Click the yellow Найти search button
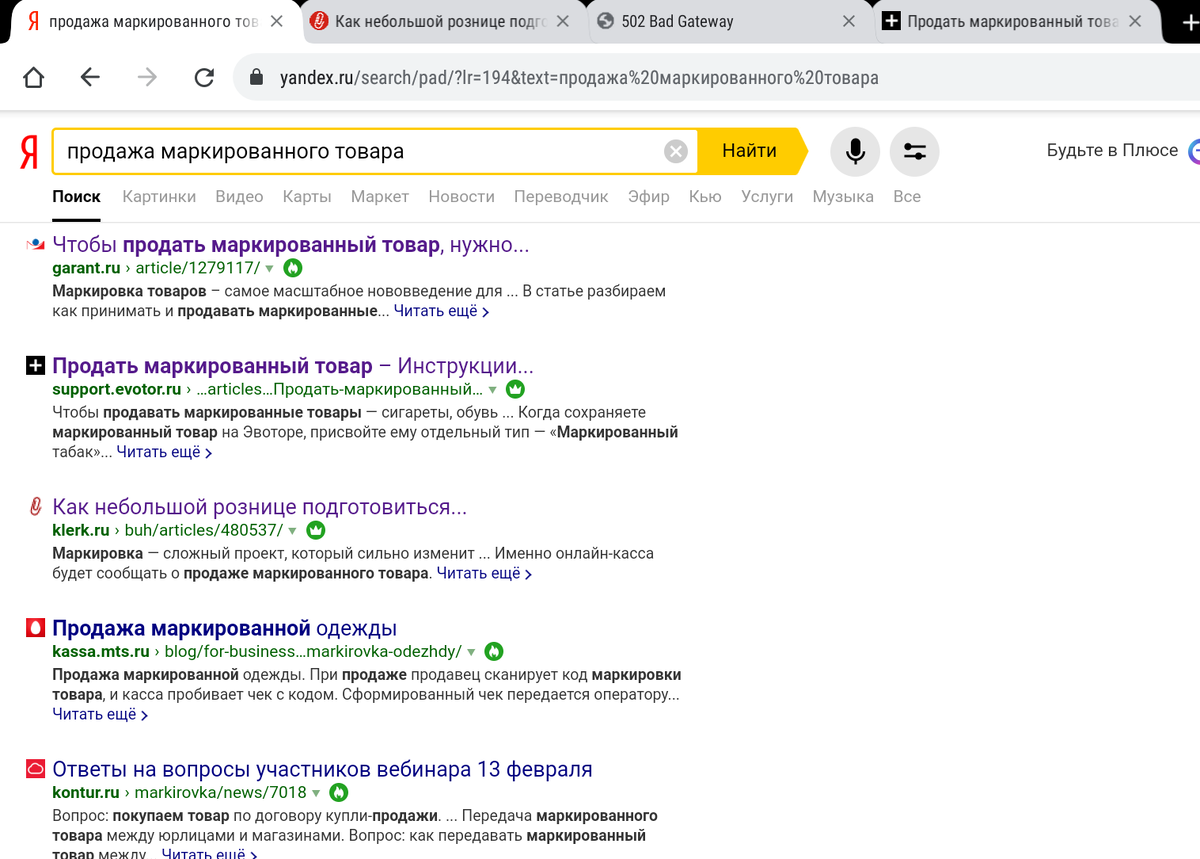 coord(751,151)
